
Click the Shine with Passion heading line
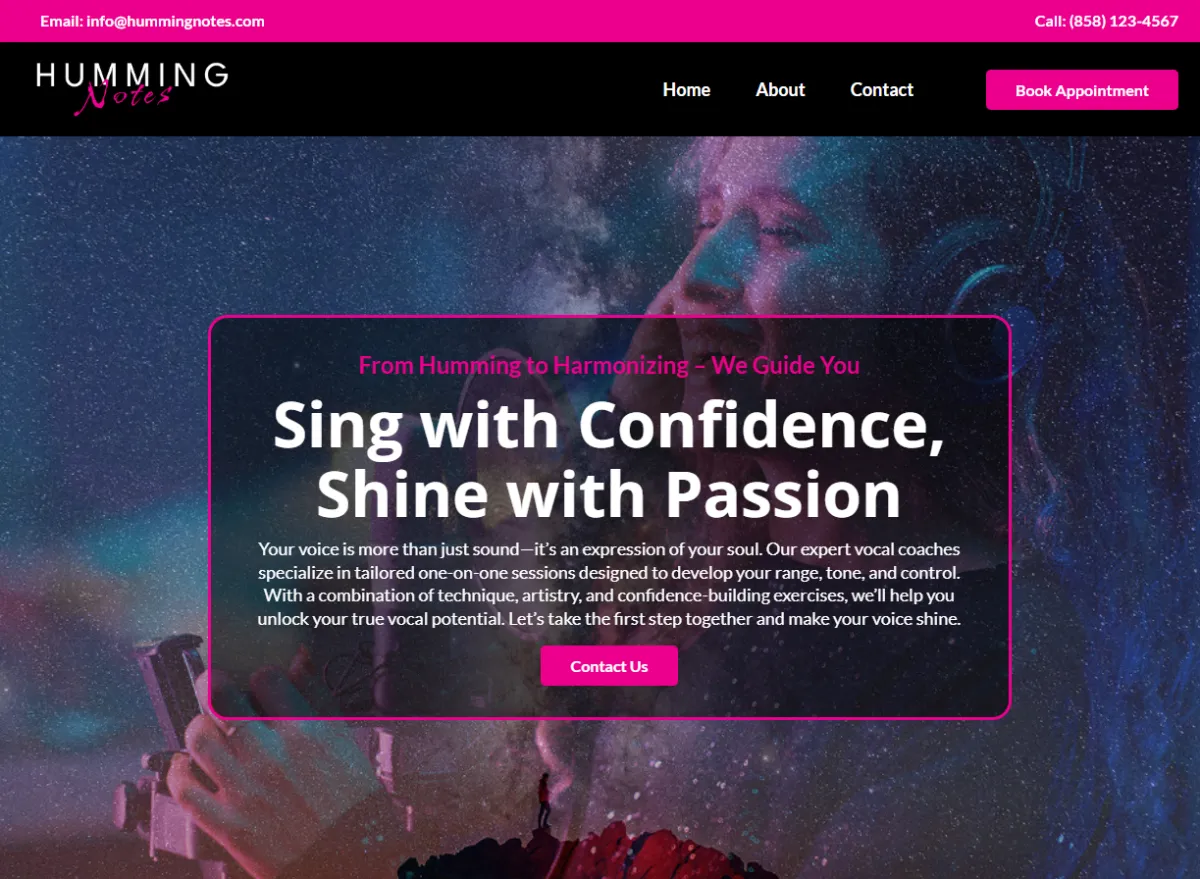point(609,494)
